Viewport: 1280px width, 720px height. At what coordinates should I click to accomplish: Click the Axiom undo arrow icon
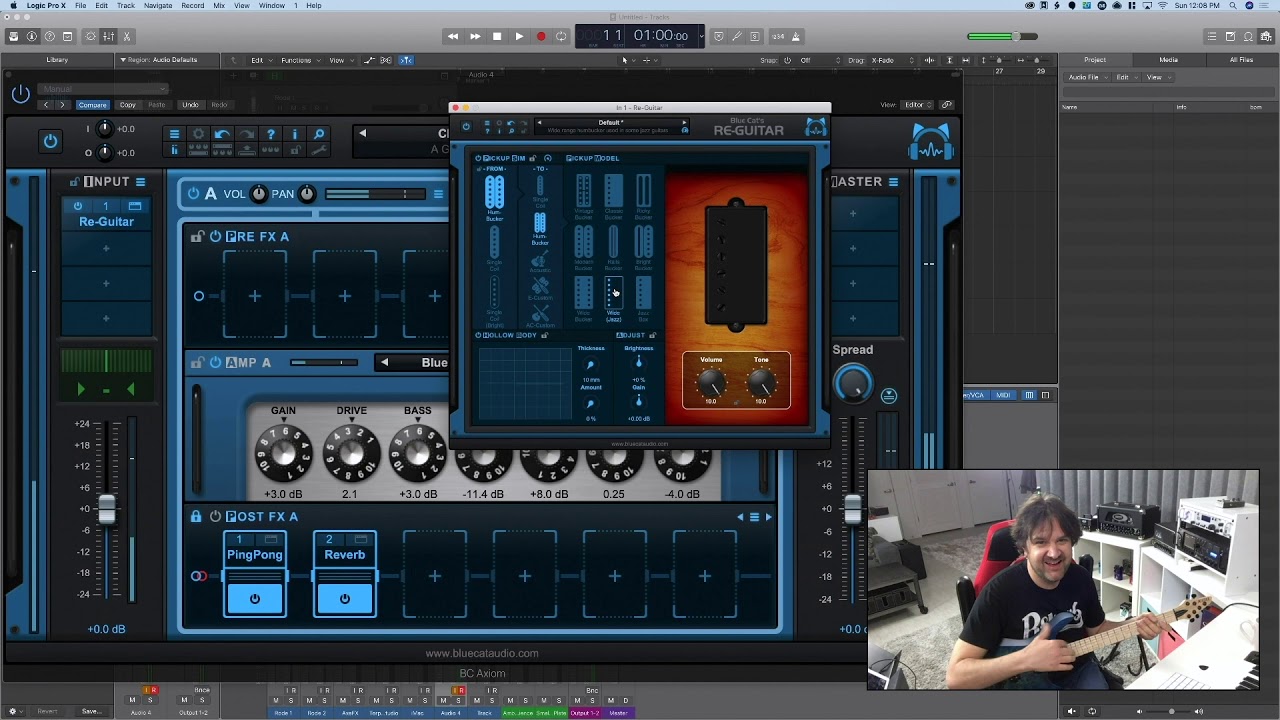pos(222,134)
